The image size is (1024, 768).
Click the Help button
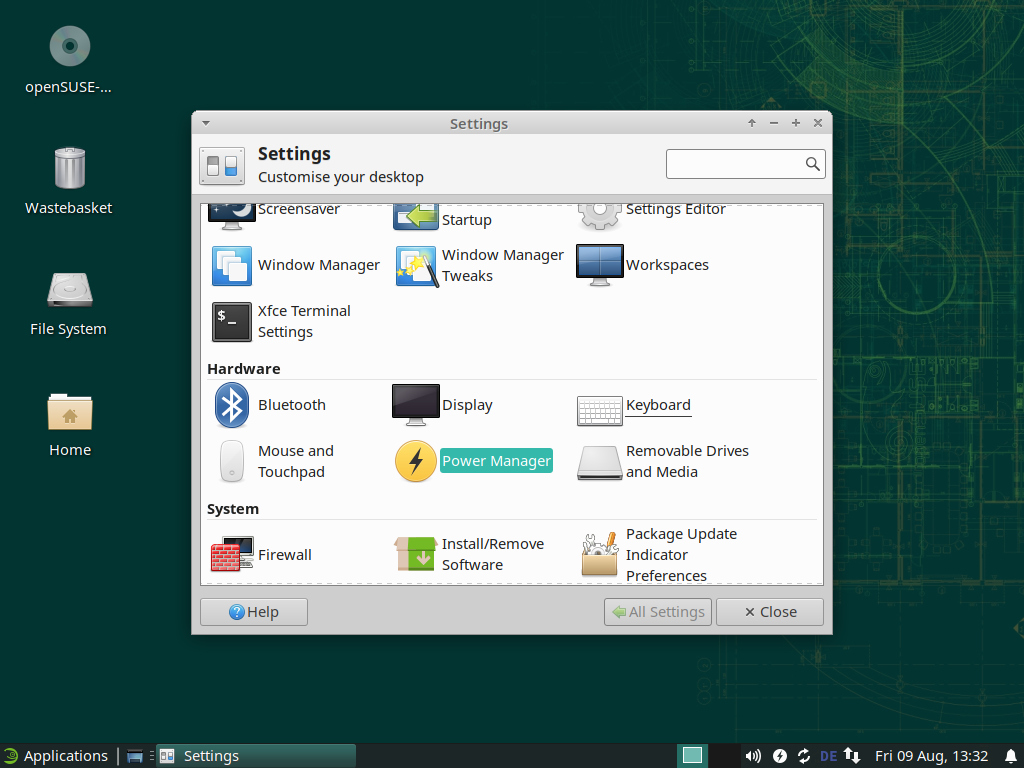click(254, 612)
